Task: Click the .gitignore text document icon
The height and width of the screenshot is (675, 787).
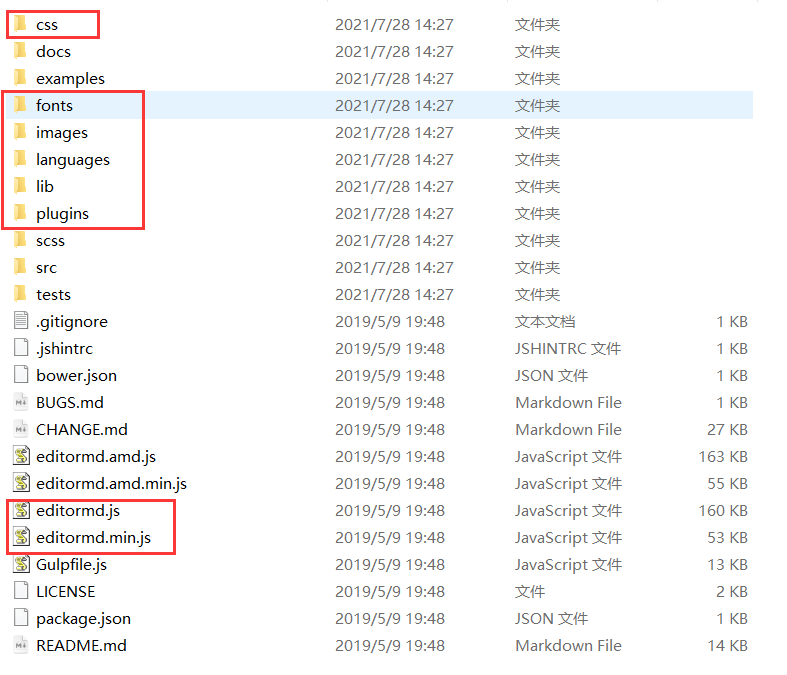Action: 21,321
